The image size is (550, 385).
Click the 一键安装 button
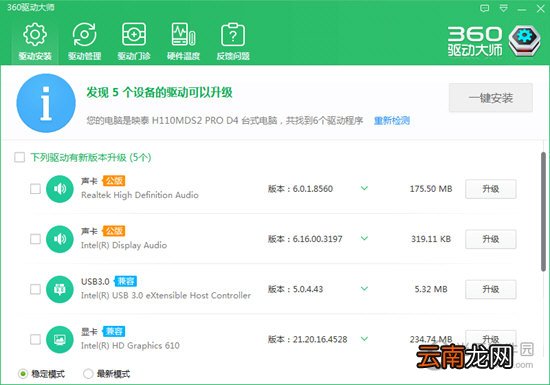(x=491, y=98)
